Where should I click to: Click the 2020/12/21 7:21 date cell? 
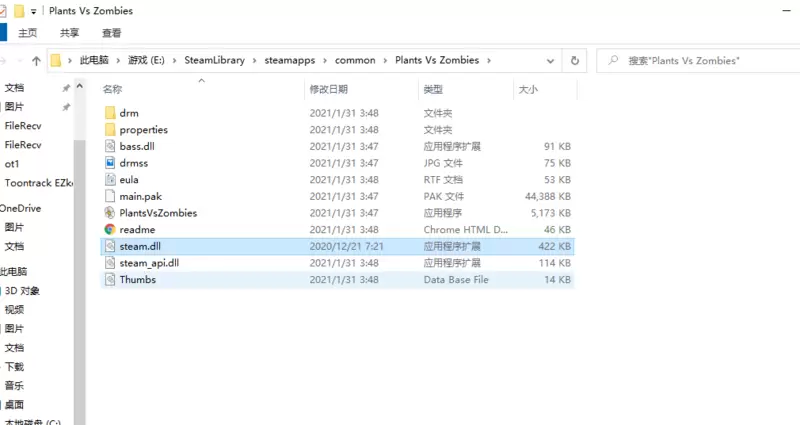click(x=346, y=246)
